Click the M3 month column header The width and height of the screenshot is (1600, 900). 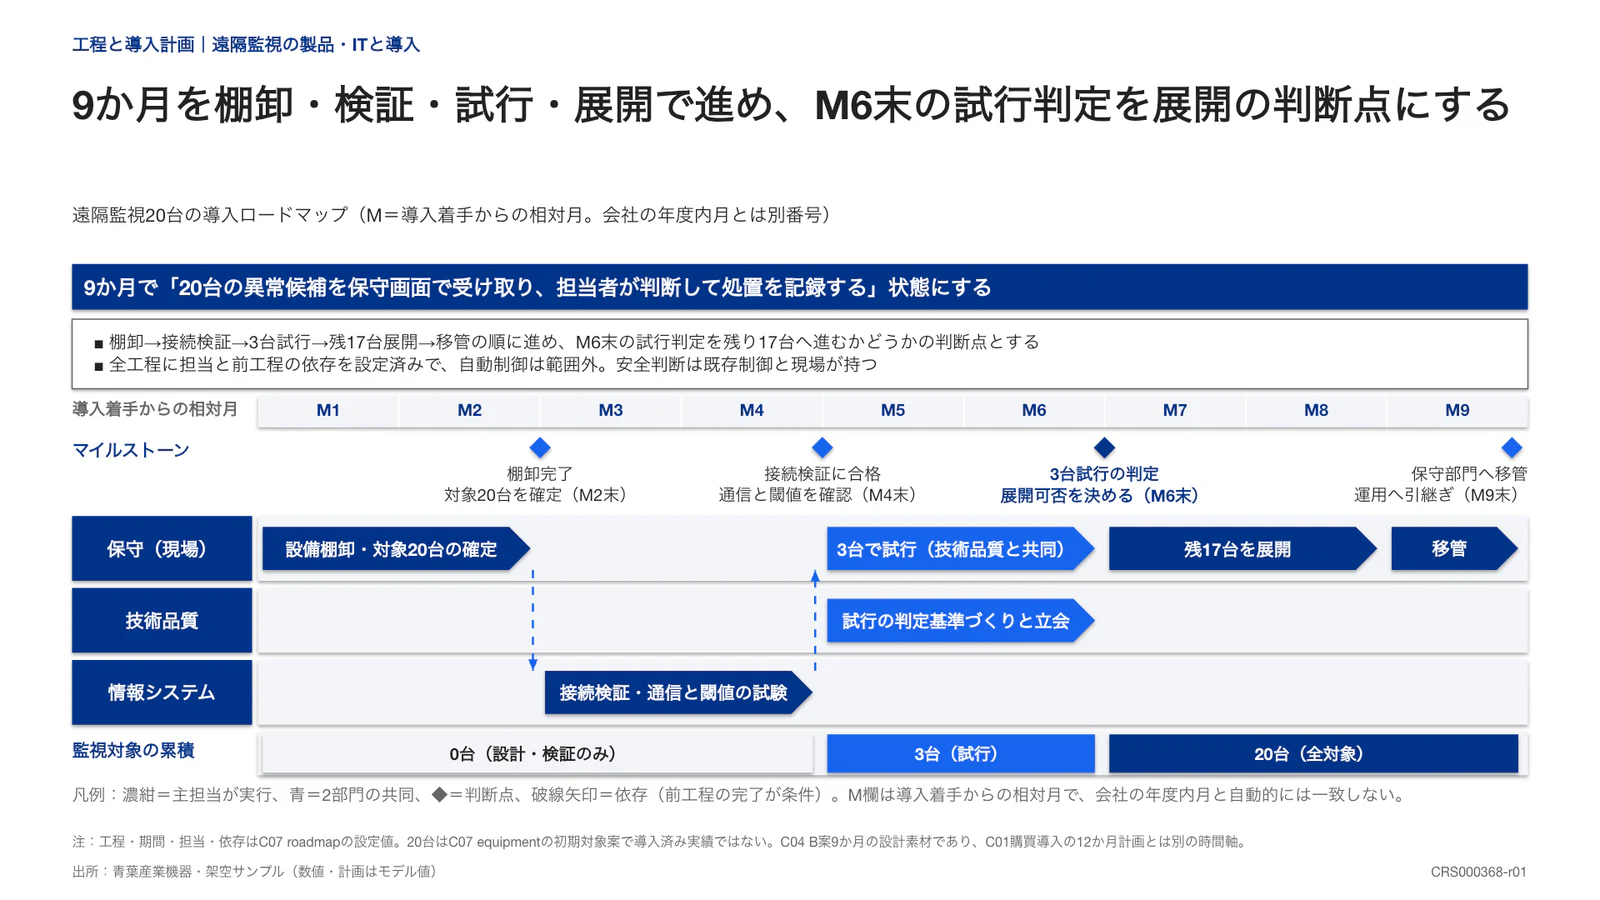(610, 410)
